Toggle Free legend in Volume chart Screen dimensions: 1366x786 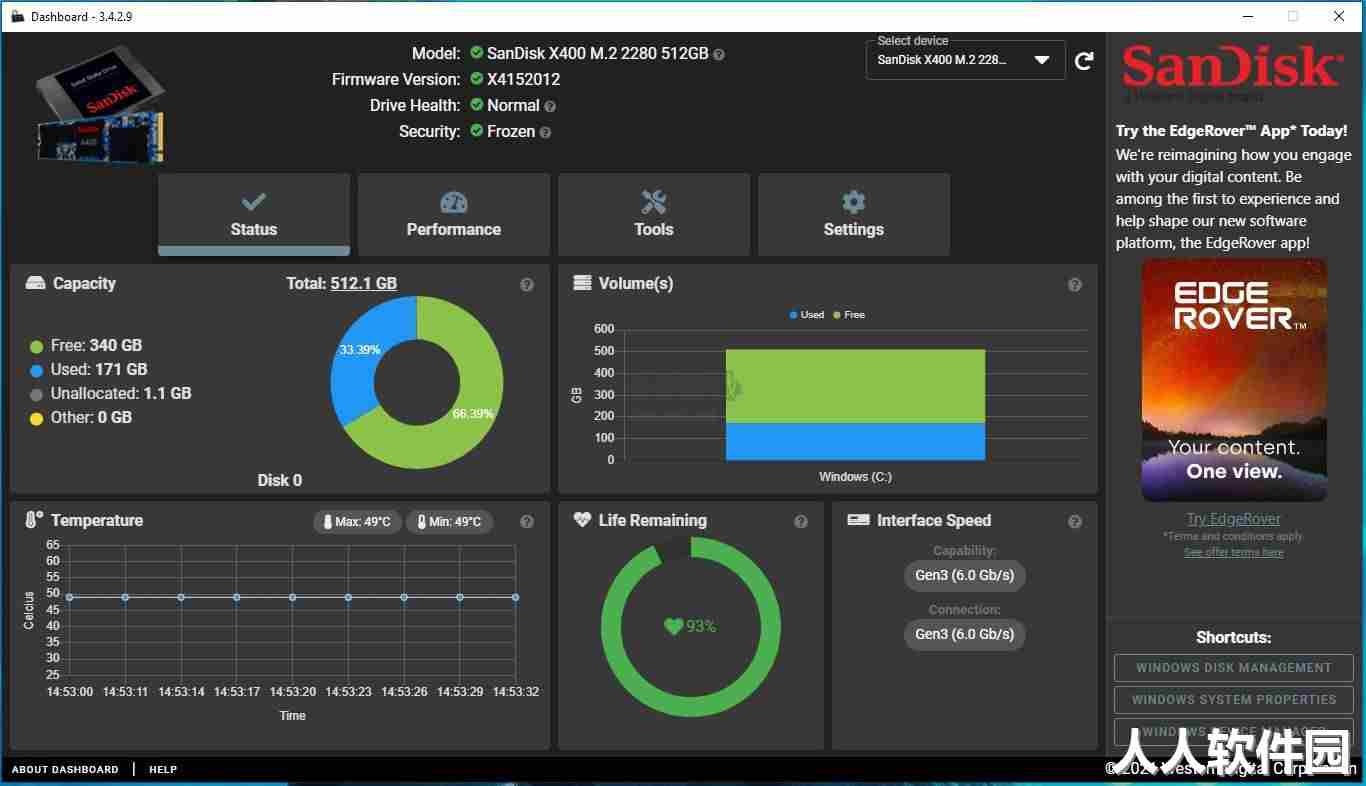(x=849, y=315)
